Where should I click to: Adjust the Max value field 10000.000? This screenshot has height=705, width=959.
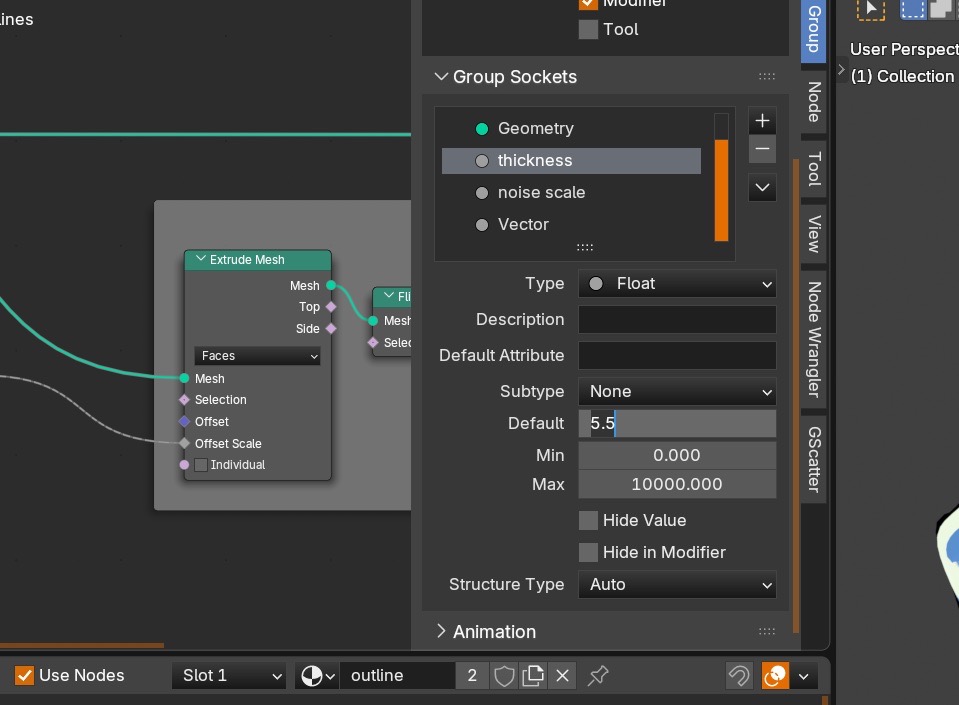[x=677, y=484]
